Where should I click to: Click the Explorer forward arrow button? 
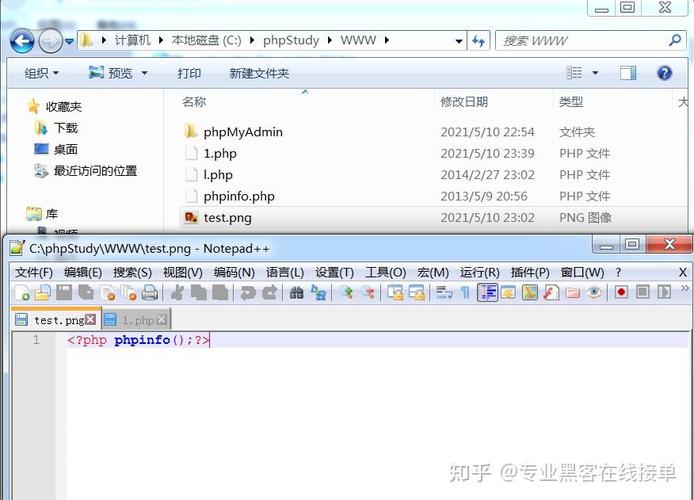pos(50,42)
